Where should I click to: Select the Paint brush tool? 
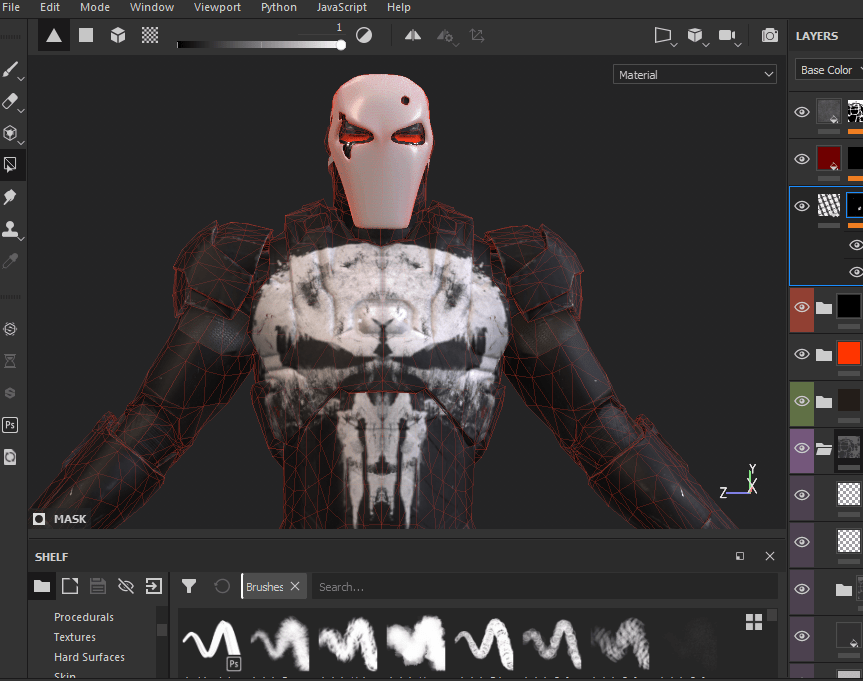pyautogui.click(x=11, y=70)
